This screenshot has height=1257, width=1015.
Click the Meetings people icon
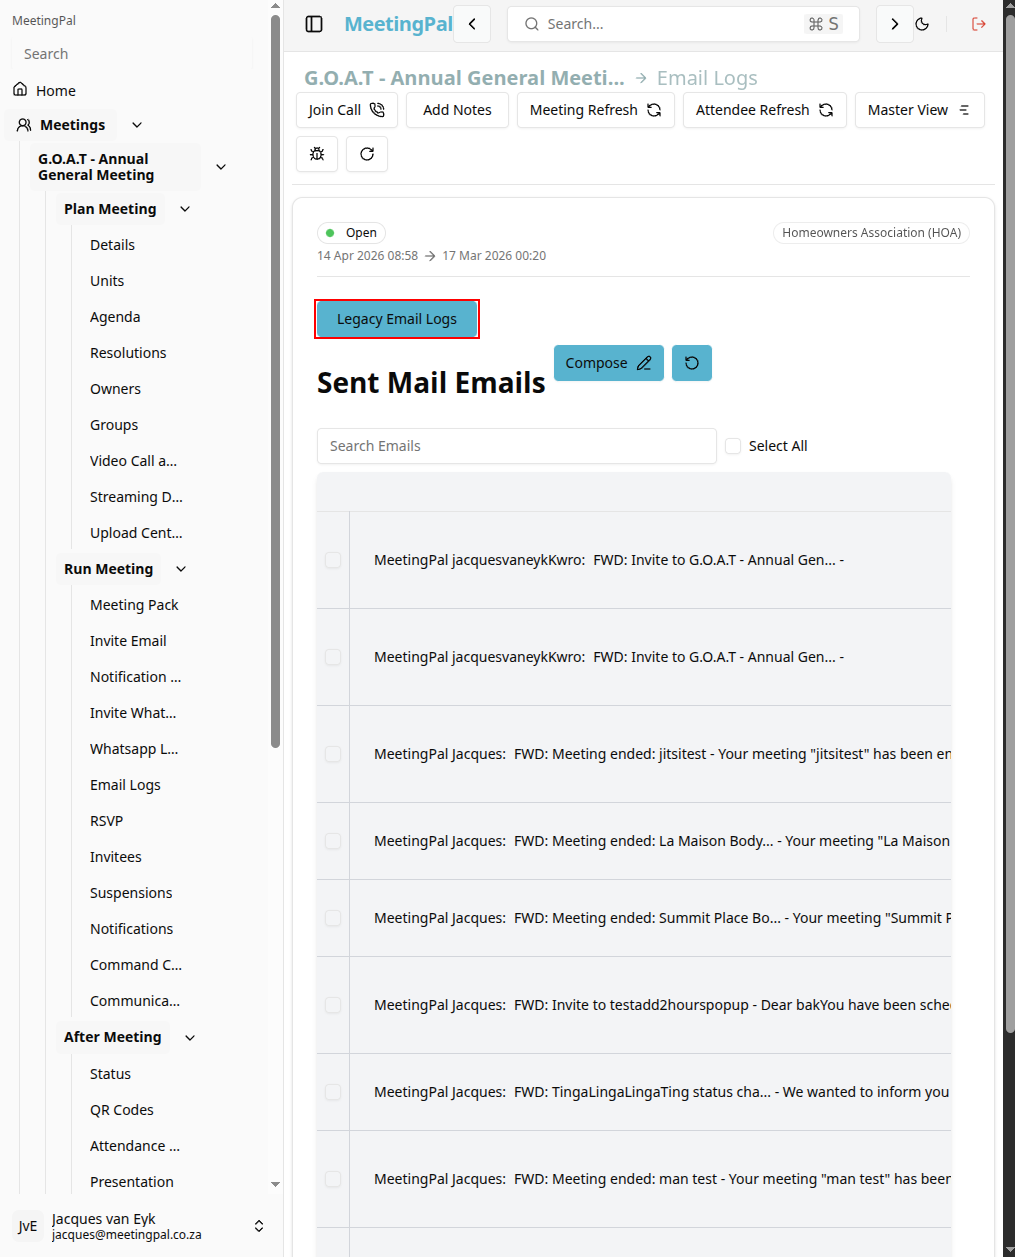tap(24, 125)
